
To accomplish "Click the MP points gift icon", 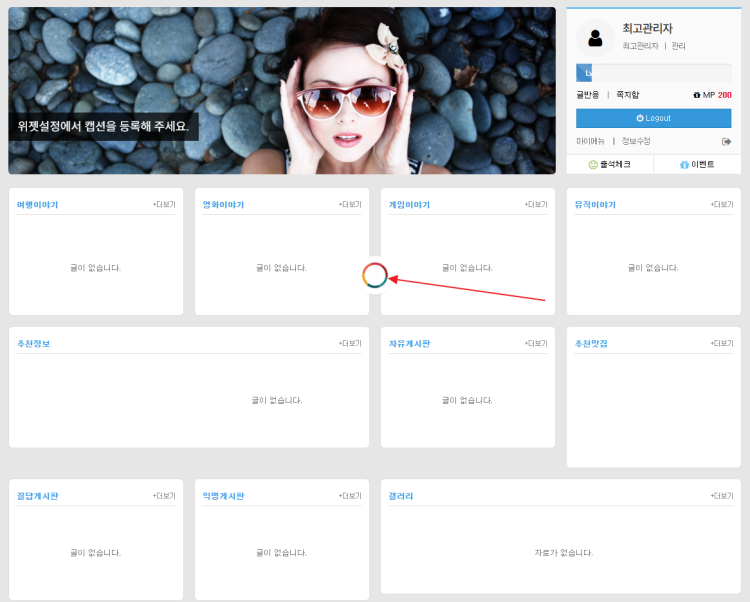I will 696,95.
